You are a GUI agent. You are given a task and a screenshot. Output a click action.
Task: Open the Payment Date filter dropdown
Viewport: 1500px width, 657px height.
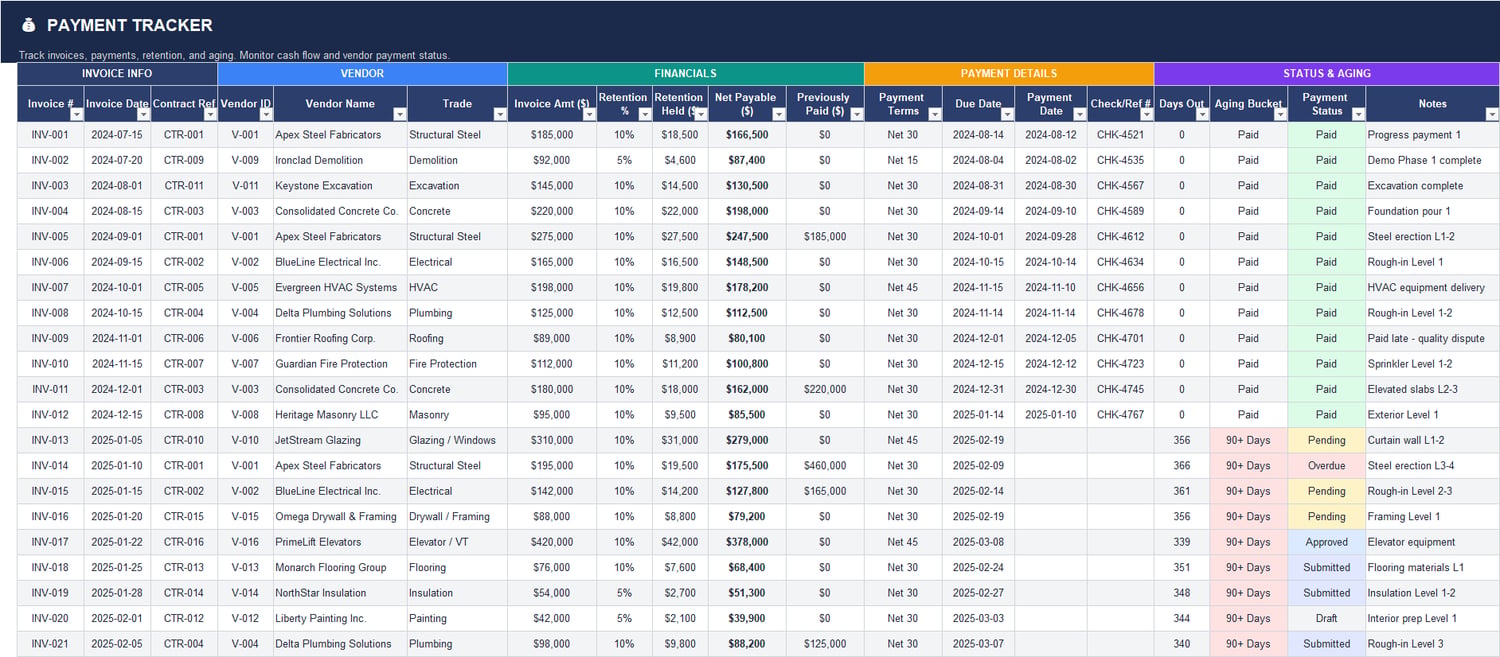1079,114
